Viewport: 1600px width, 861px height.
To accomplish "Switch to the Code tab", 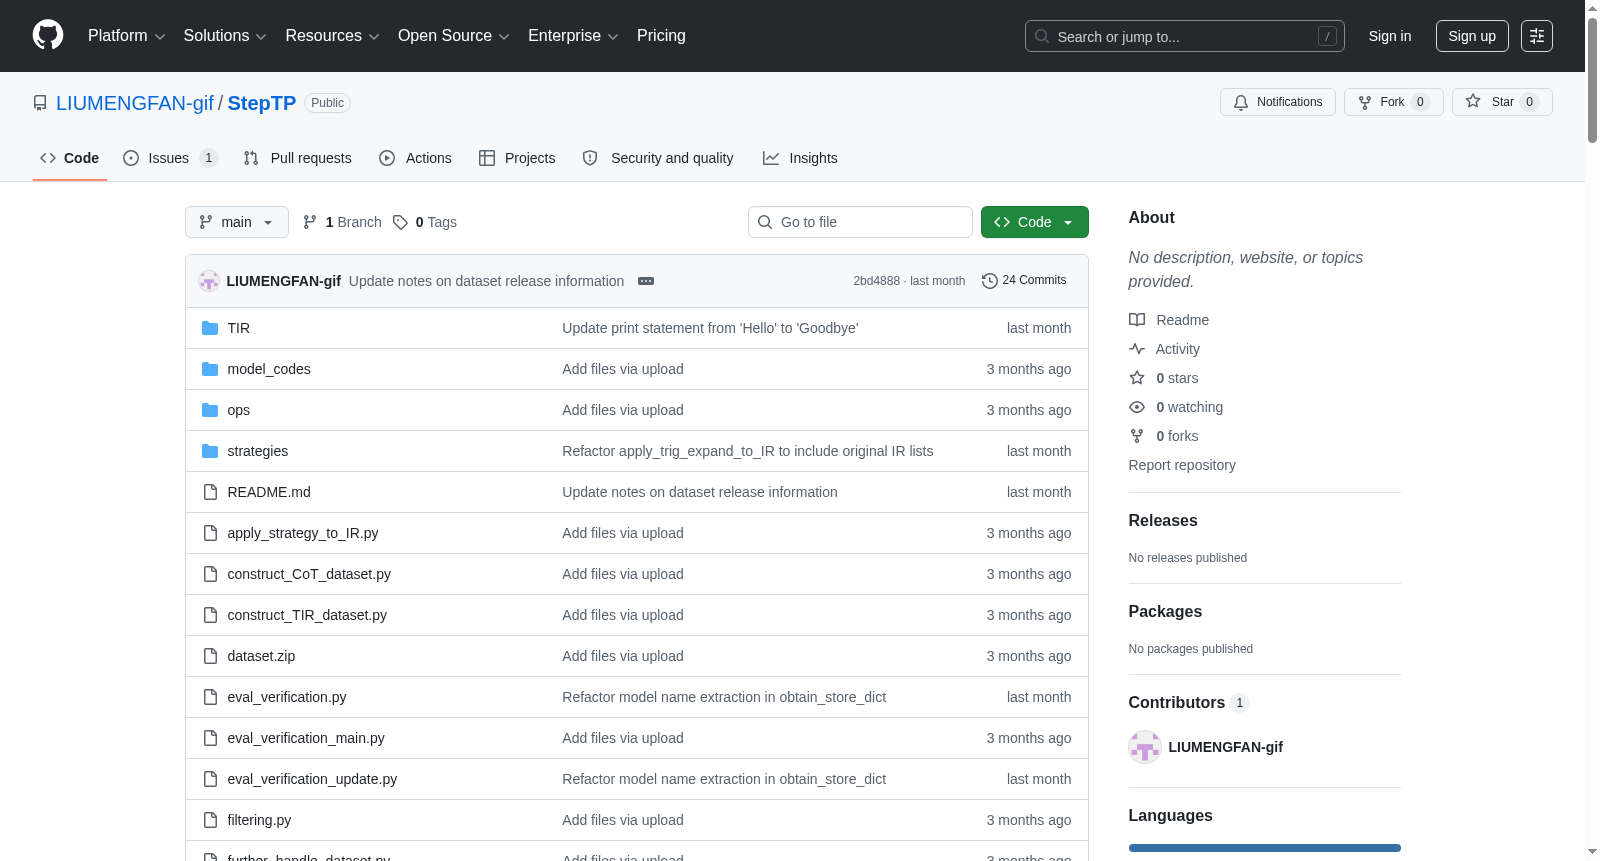I will (70, 158).
